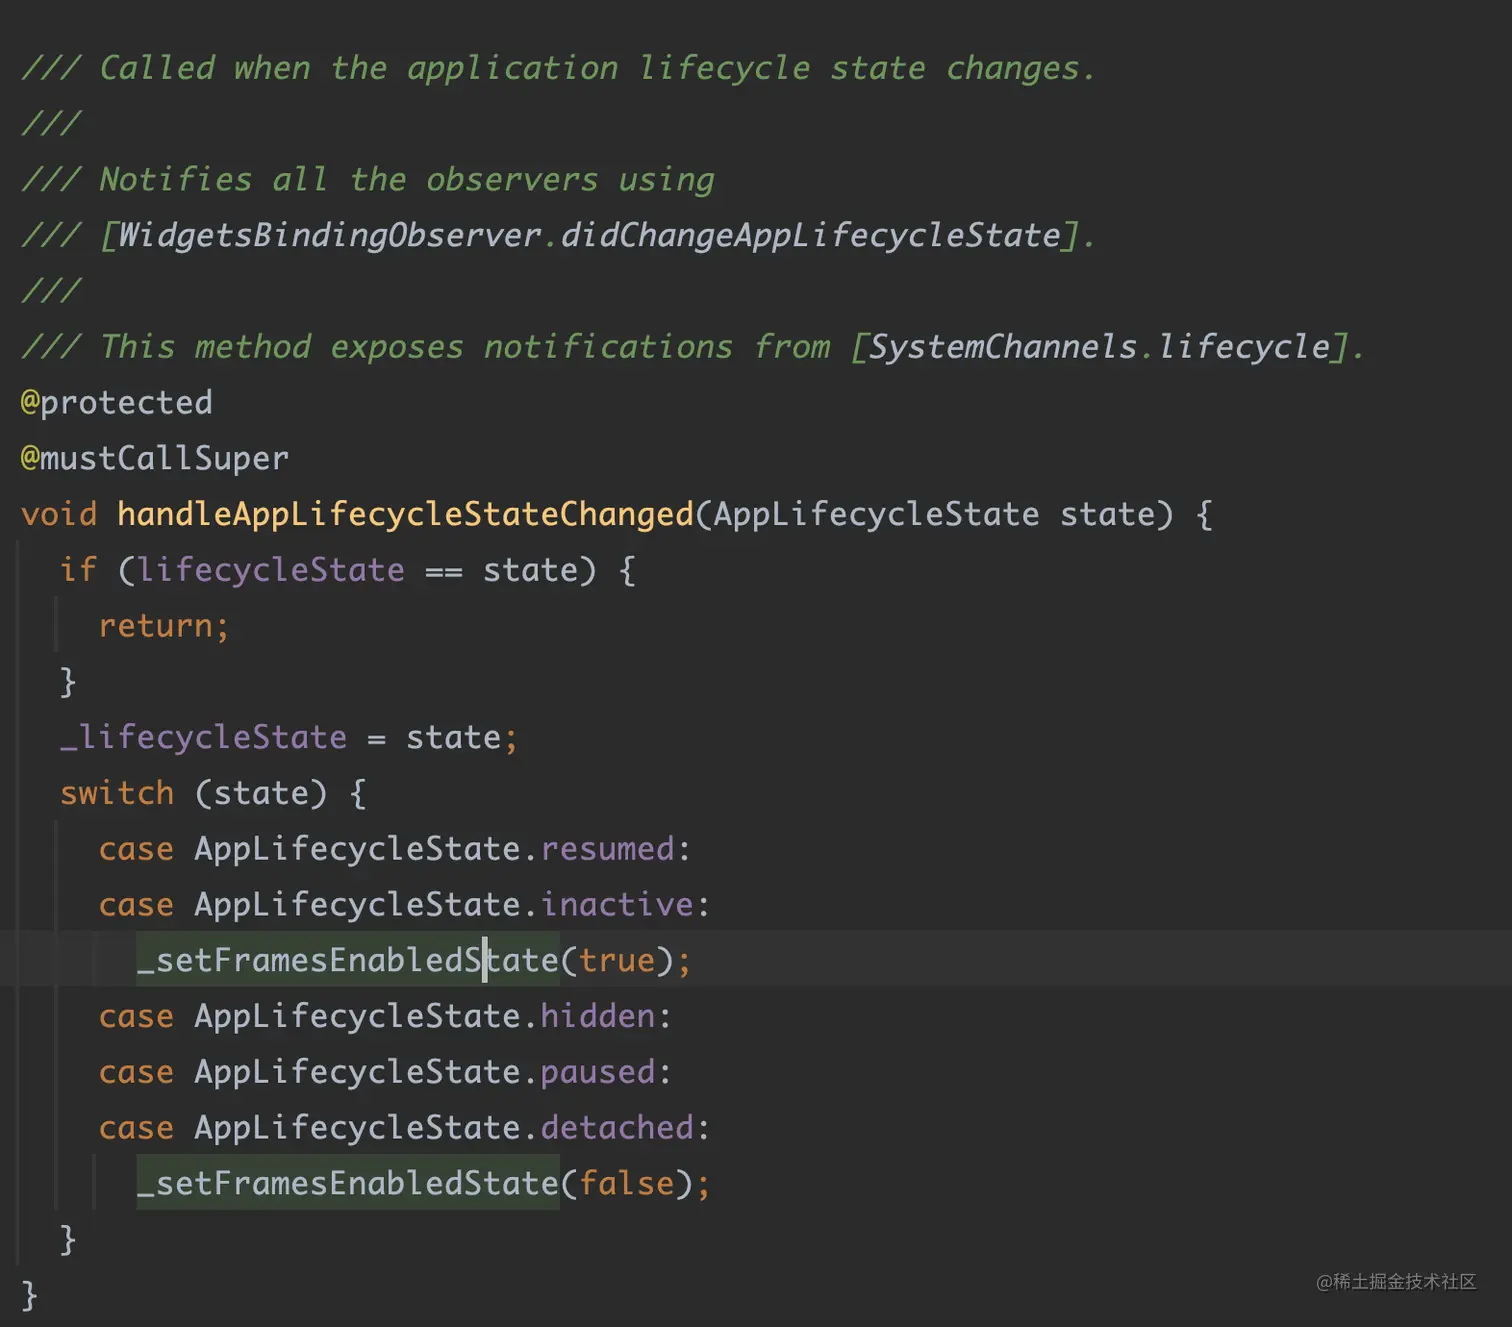Viewport: 1512px width, 1327px height.
Task: Click the paused case value
Action: pyautogui.click(x=598, y=1072)
